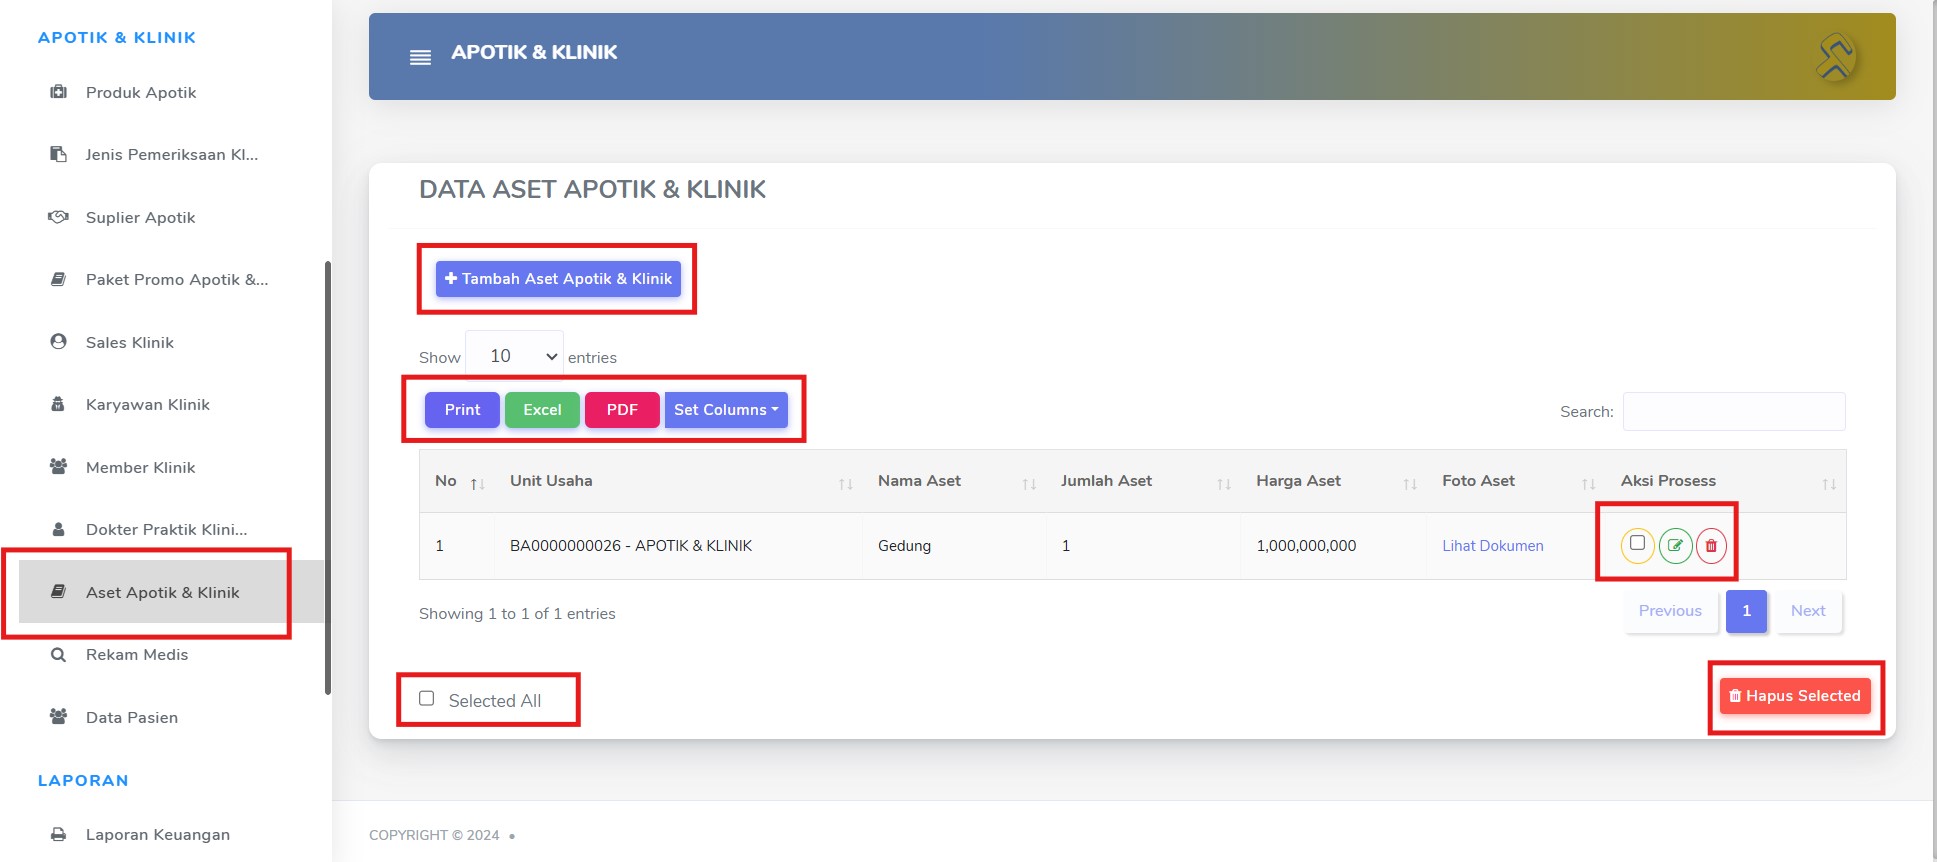
Task: Open Karyawan Klinik in the sidebar
Action: (x=147, y=404)
